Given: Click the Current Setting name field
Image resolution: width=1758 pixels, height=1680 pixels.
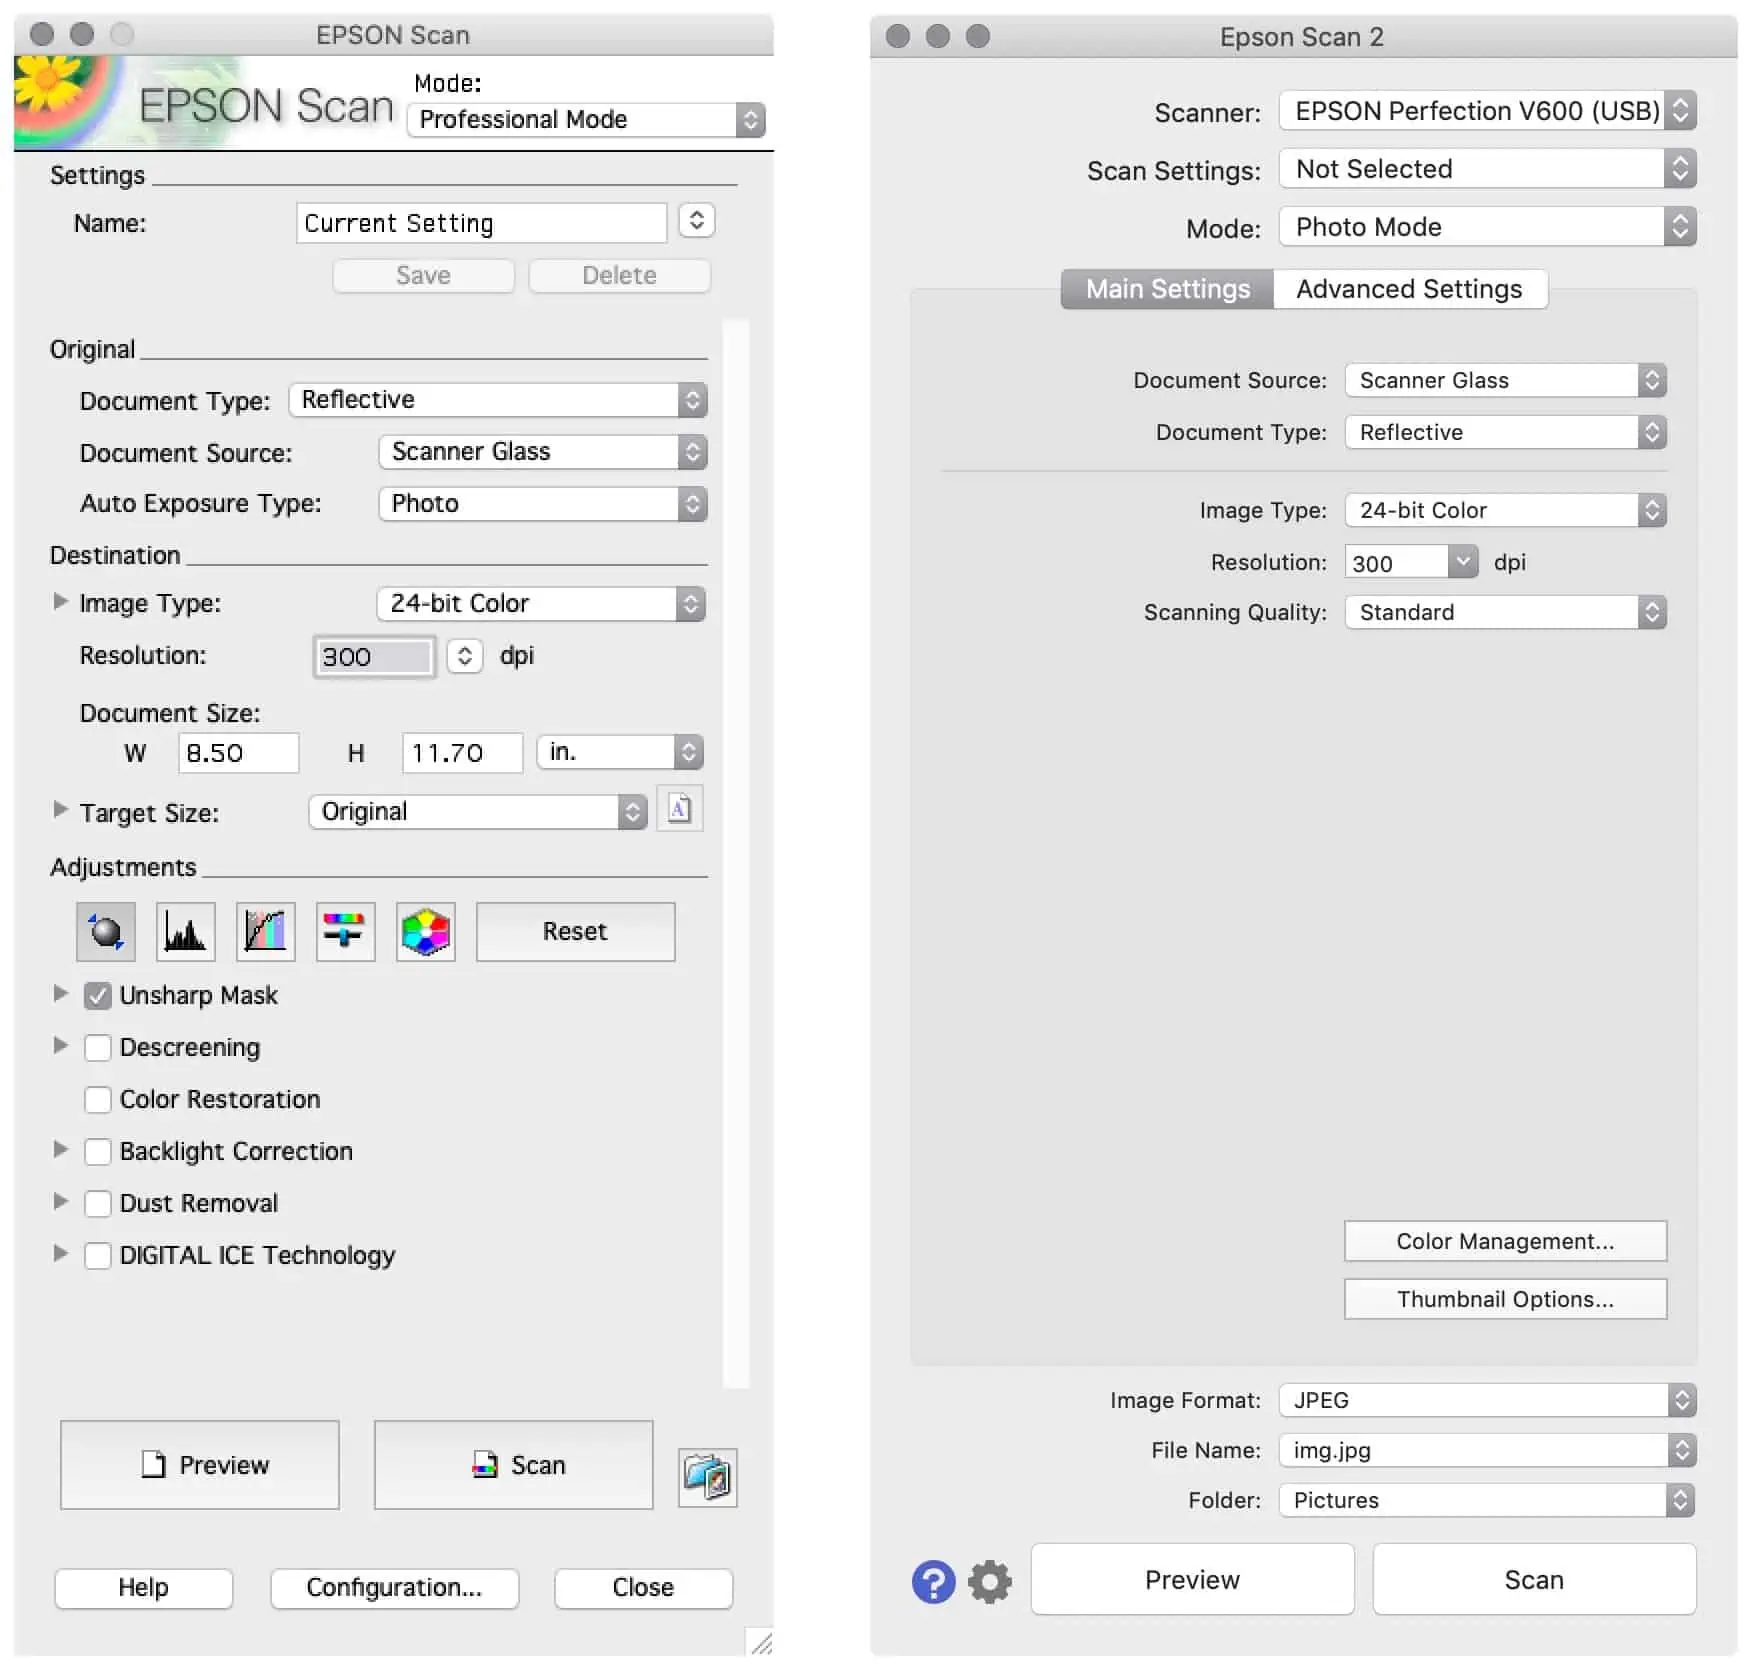Looking at the screenshot, I should point(482,223).
